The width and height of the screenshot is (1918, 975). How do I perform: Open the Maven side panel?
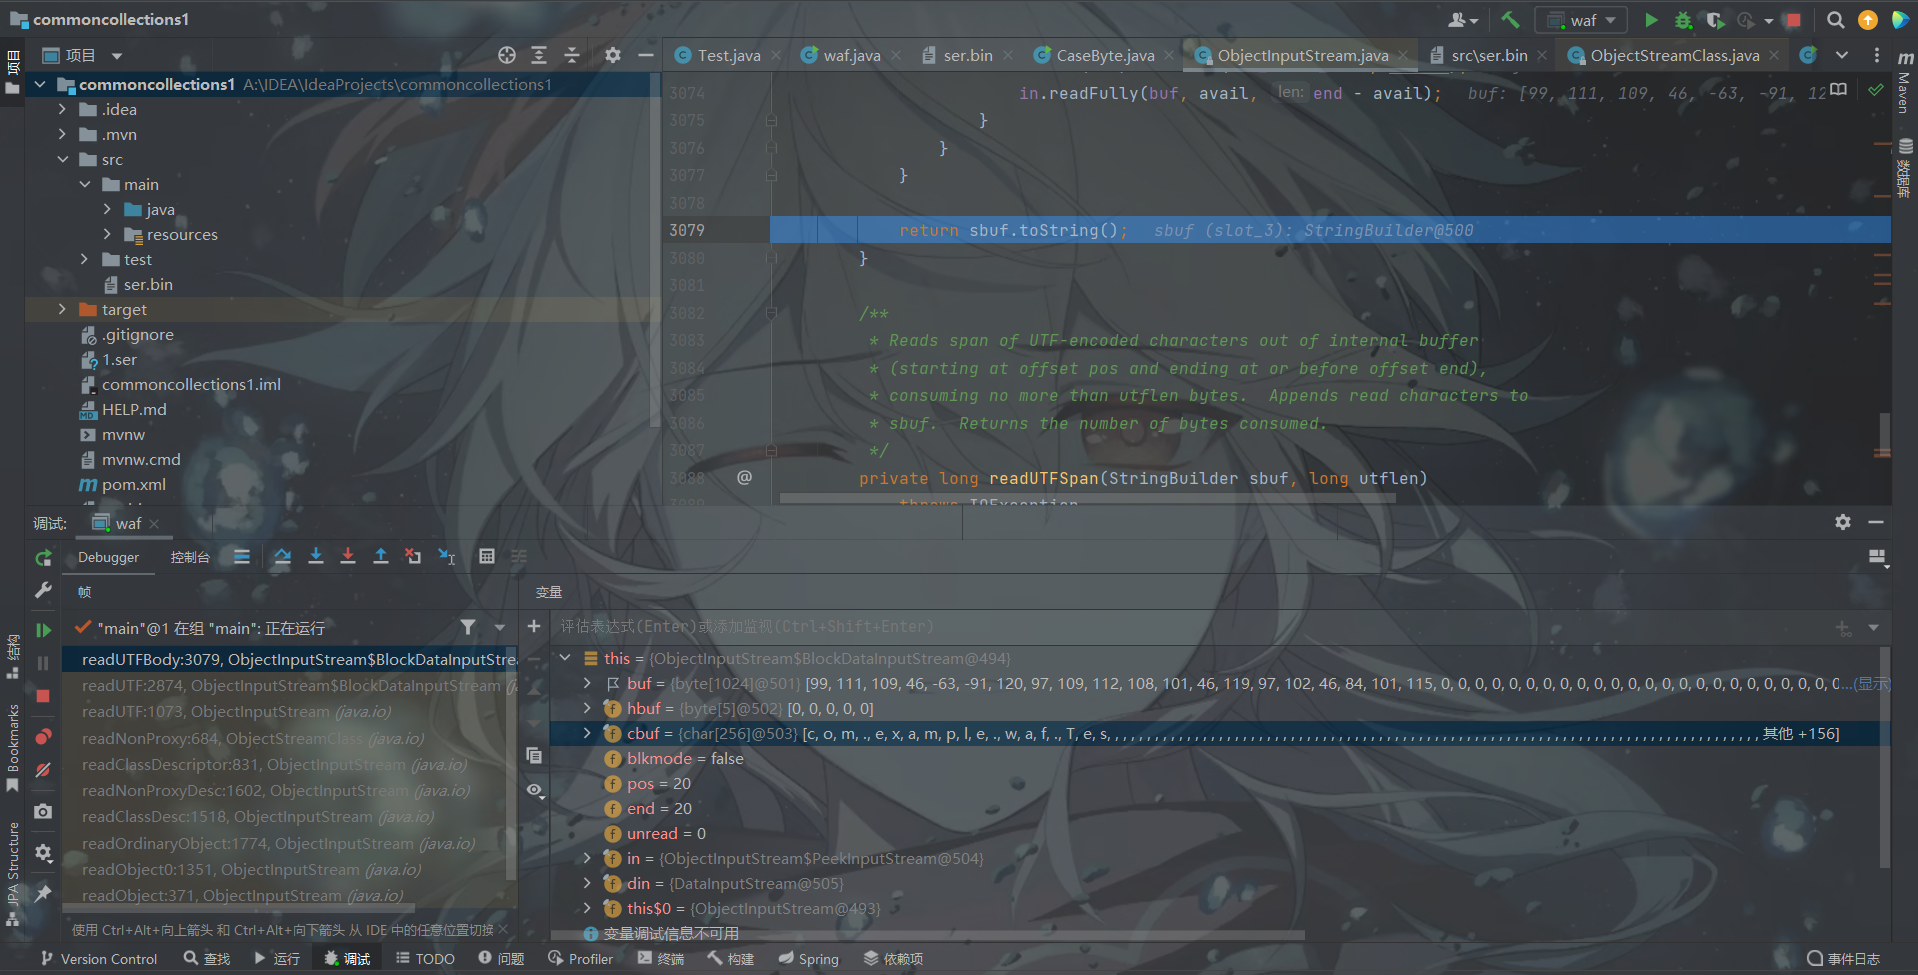(1905, 82)
